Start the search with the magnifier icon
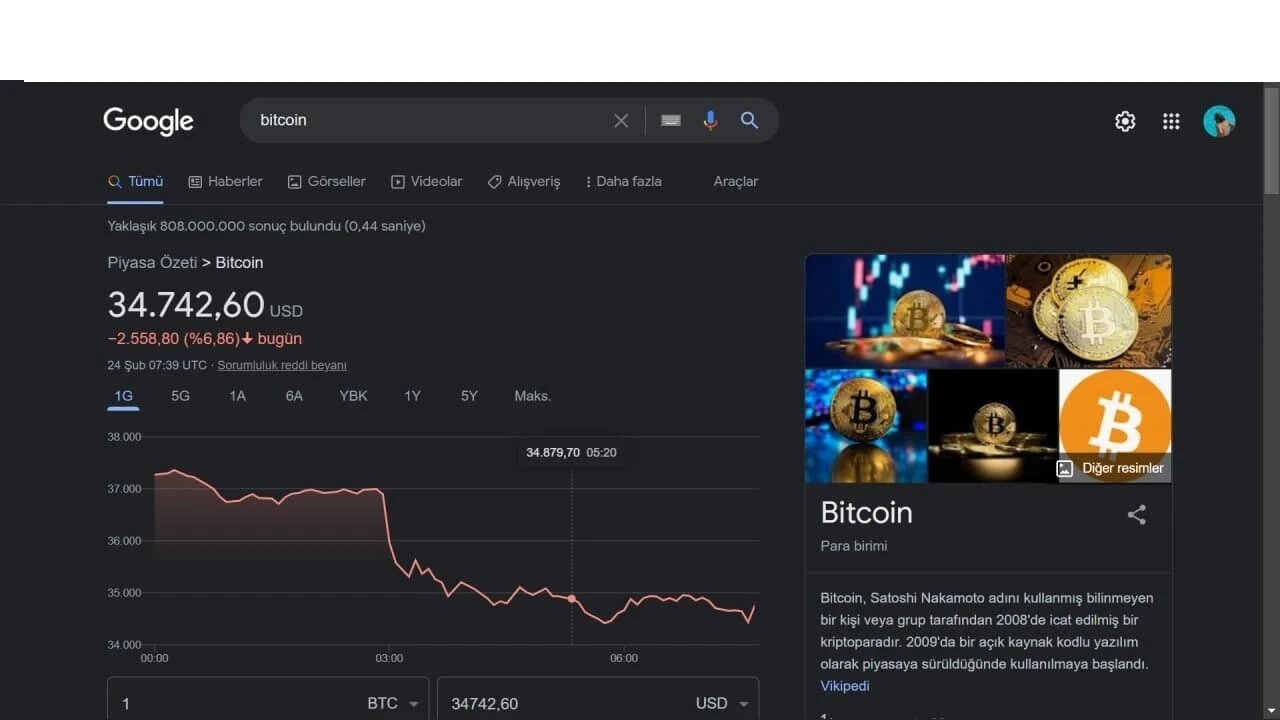The width and height of the screenshot is (1280, 720). point(749,120)
